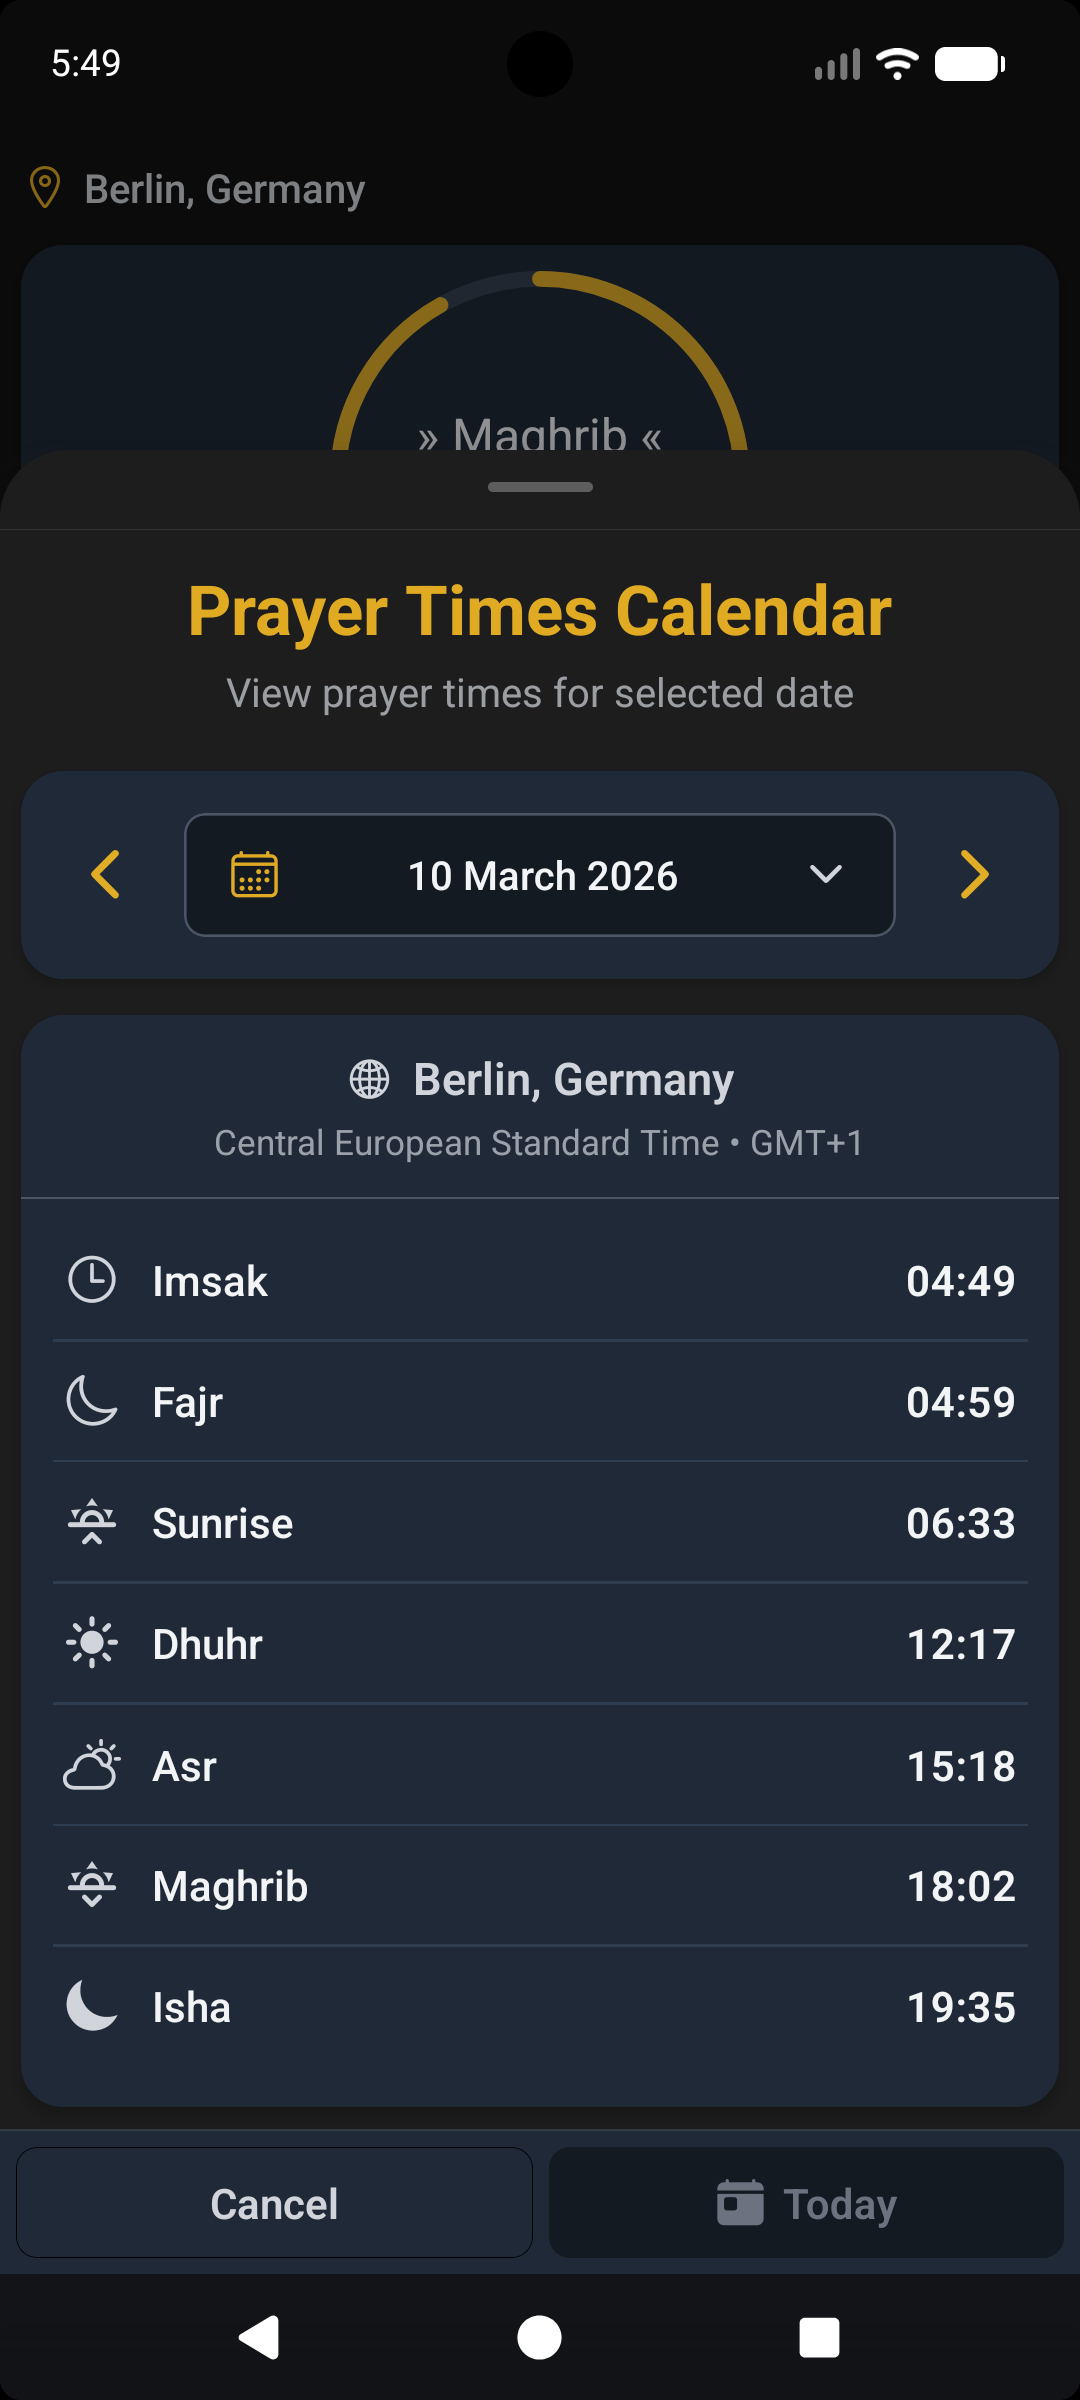The image size is (1080, 2400).
Task: Tap the Fajr crescent moon icon
Action: [x=92, y=1401]
